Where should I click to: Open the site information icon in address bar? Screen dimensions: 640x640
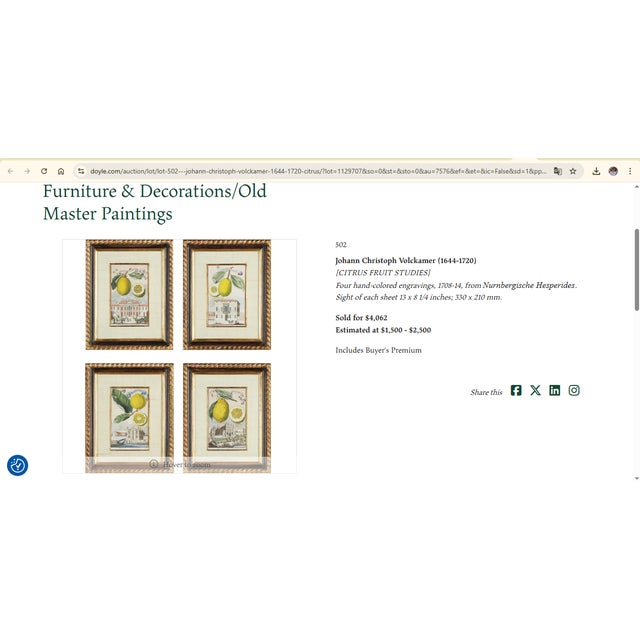(81, 171)
